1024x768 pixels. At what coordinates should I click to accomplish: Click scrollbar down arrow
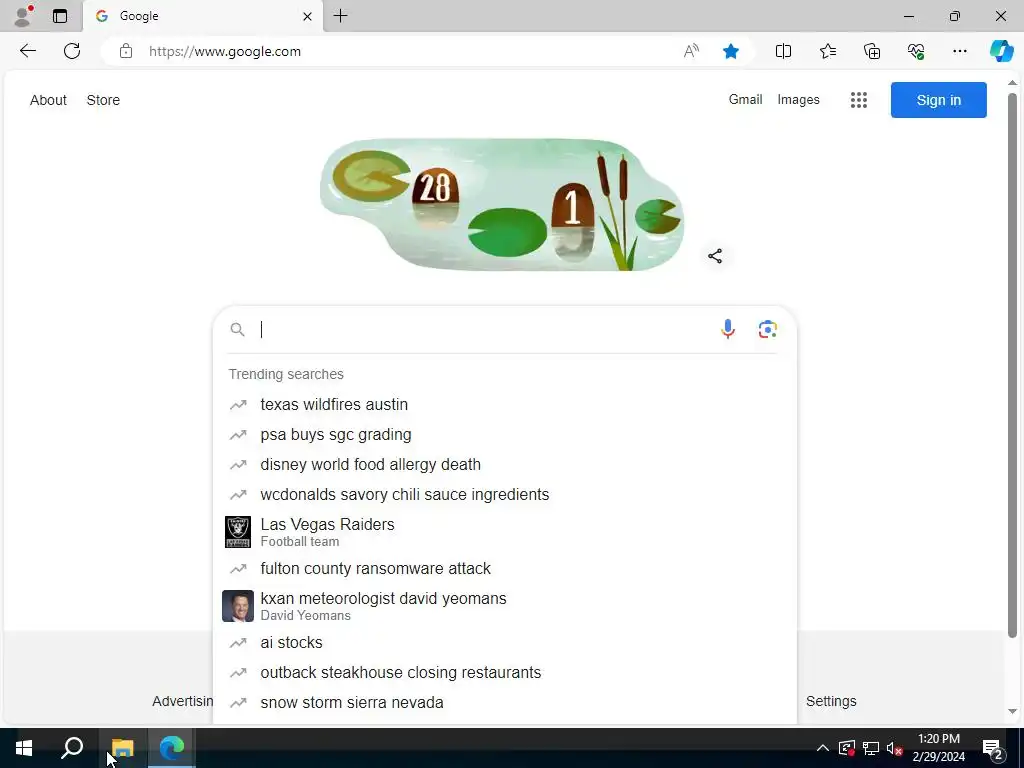tap(1012, 711)
